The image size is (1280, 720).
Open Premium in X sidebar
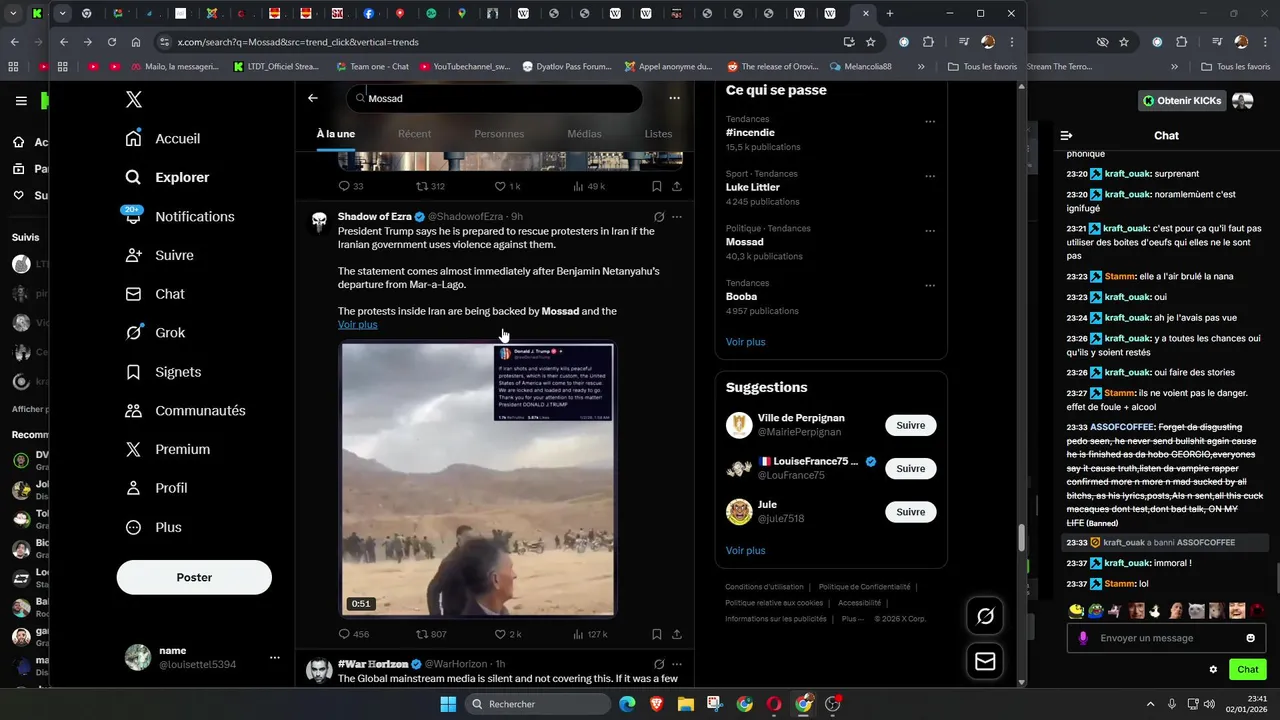pyautogui.click(x=166, y=450)
